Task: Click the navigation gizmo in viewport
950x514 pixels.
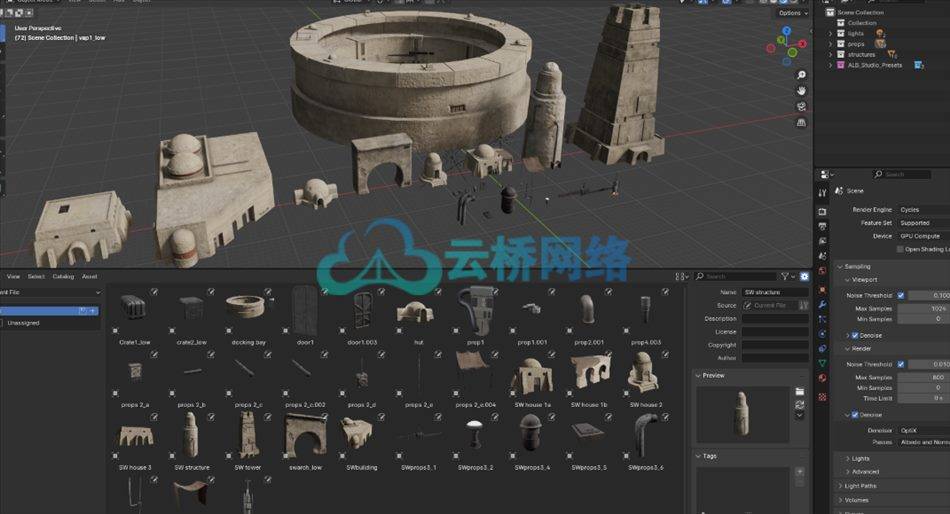Action: pos(786,45)
